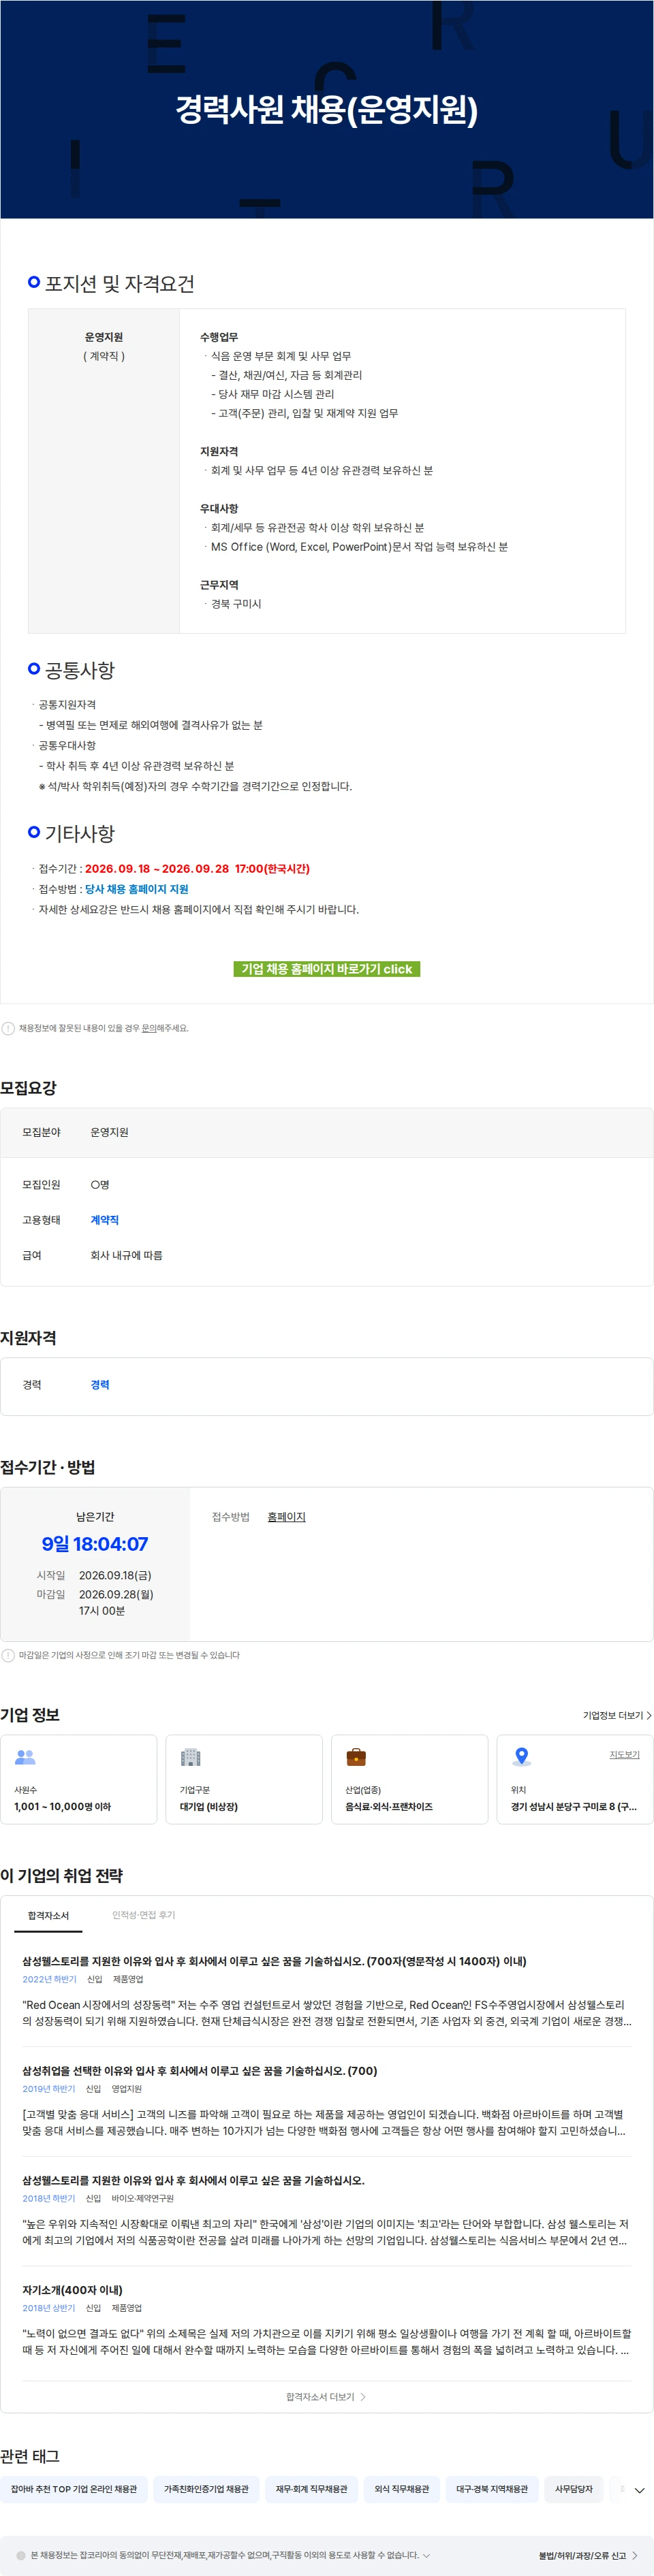Open the 2018년 하반기 바이오·제약연구원 essay
Viewport: 654px width, 2576px height.
[326, 2210]
